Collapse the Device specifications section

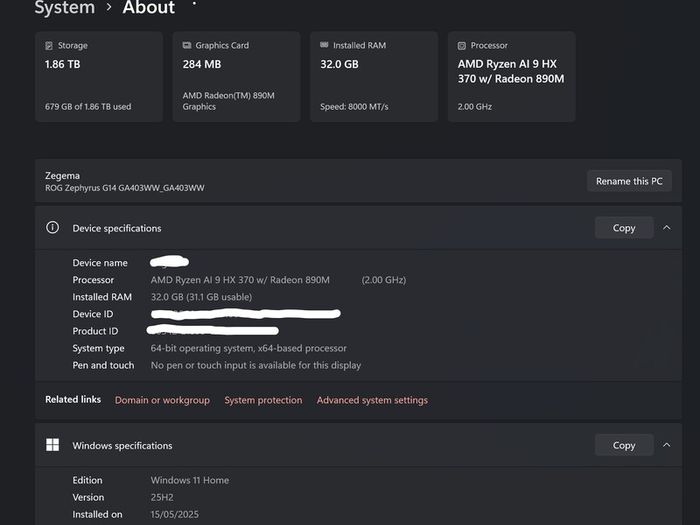coord(667,228)
